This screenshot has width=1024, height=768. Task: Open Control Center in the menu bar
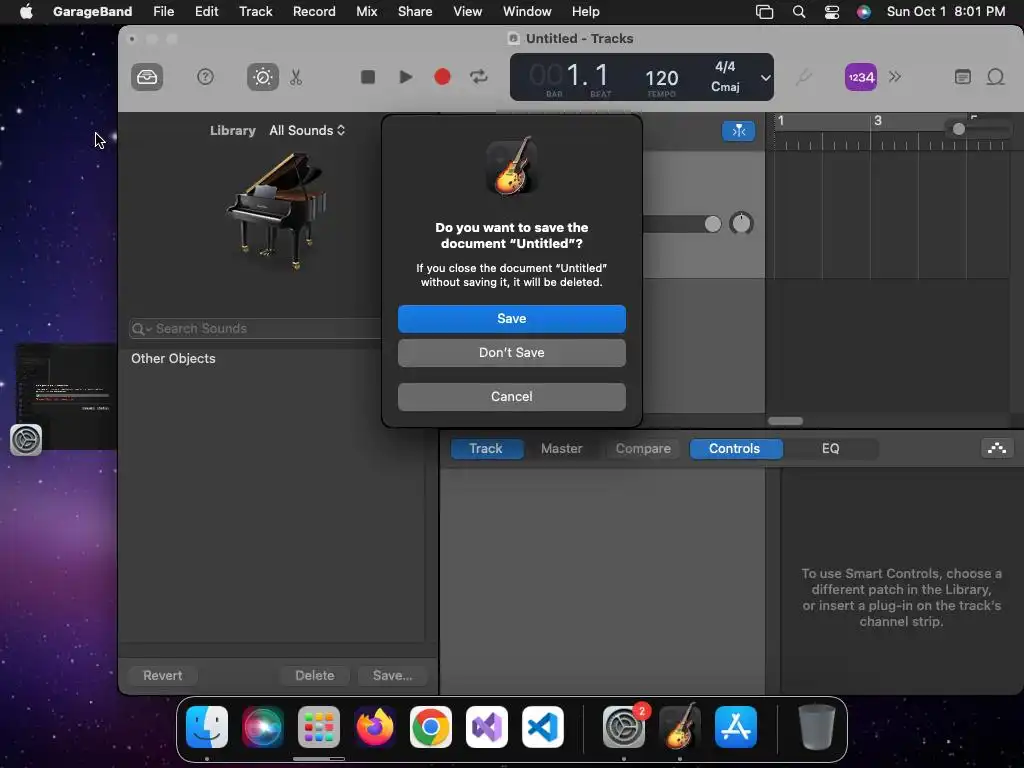[x=831, y=12]
